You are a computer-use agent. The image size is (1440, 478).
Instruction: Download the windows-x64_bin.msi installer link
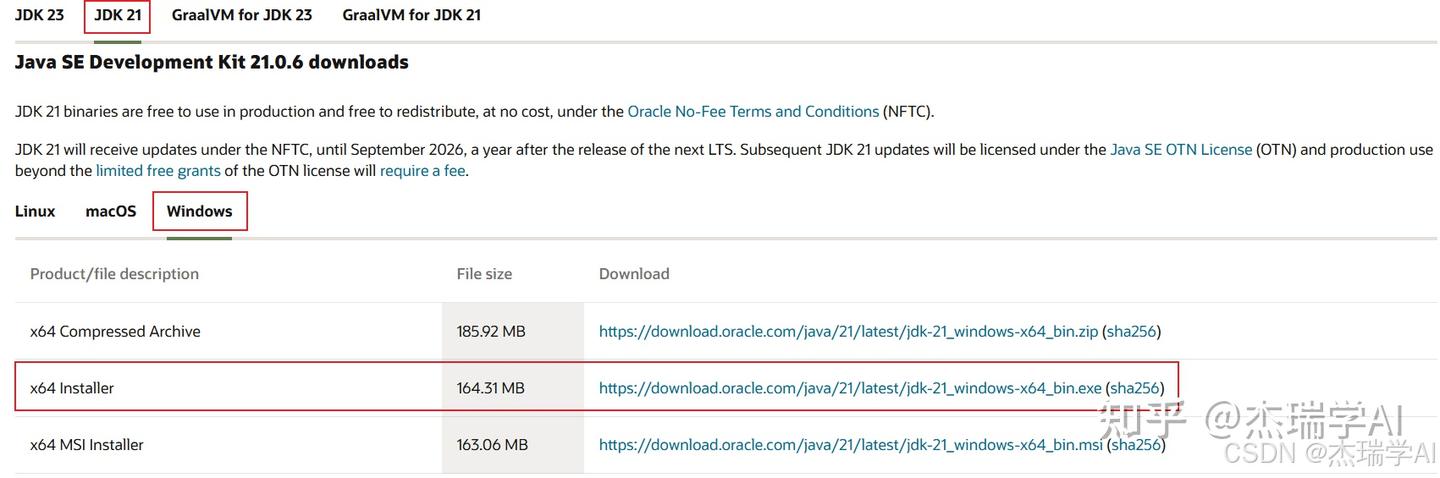pyautogui.click(x=850, y=445)
